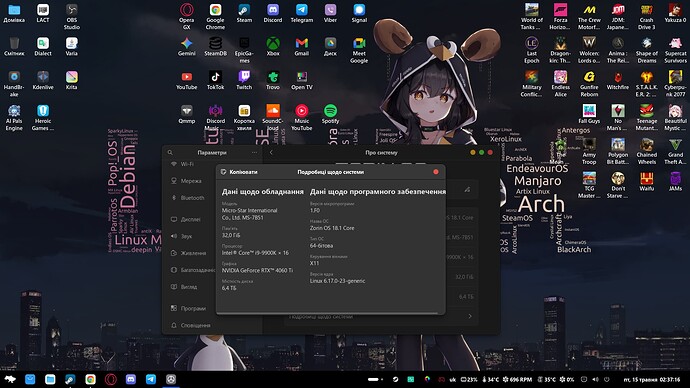Open the Xbox desktop icon

click(x=273, y=47)
